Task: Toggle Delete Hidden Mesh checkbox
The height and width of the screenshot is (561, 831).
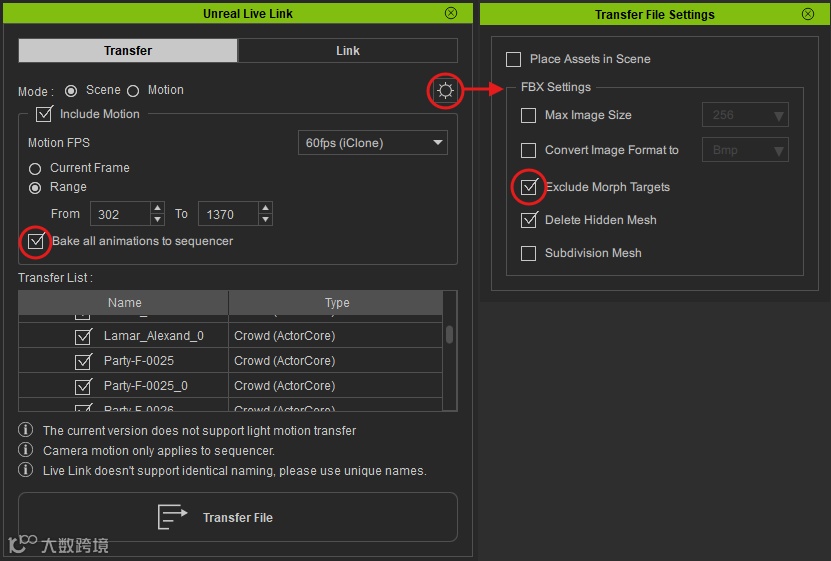Action: pos(529,220)
